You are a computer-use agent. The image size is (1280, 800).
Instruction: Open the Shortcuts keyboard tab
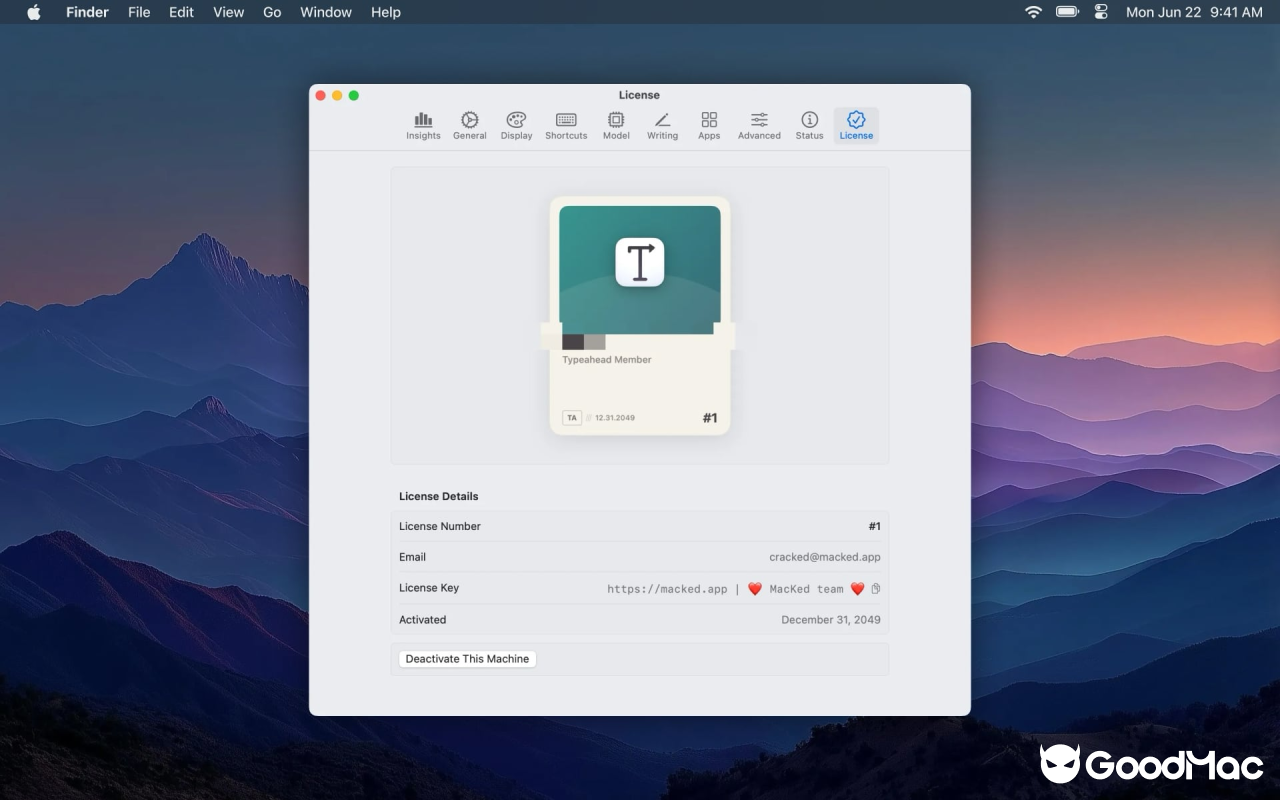[x=566, y=126]
